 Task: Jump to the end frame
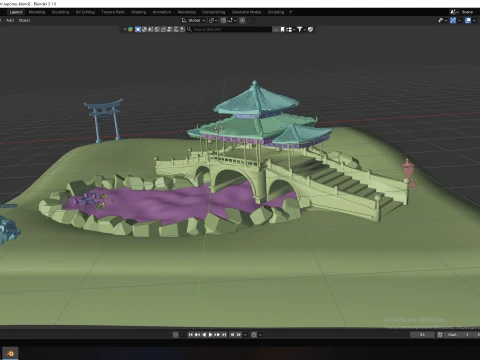coord(224,334)
